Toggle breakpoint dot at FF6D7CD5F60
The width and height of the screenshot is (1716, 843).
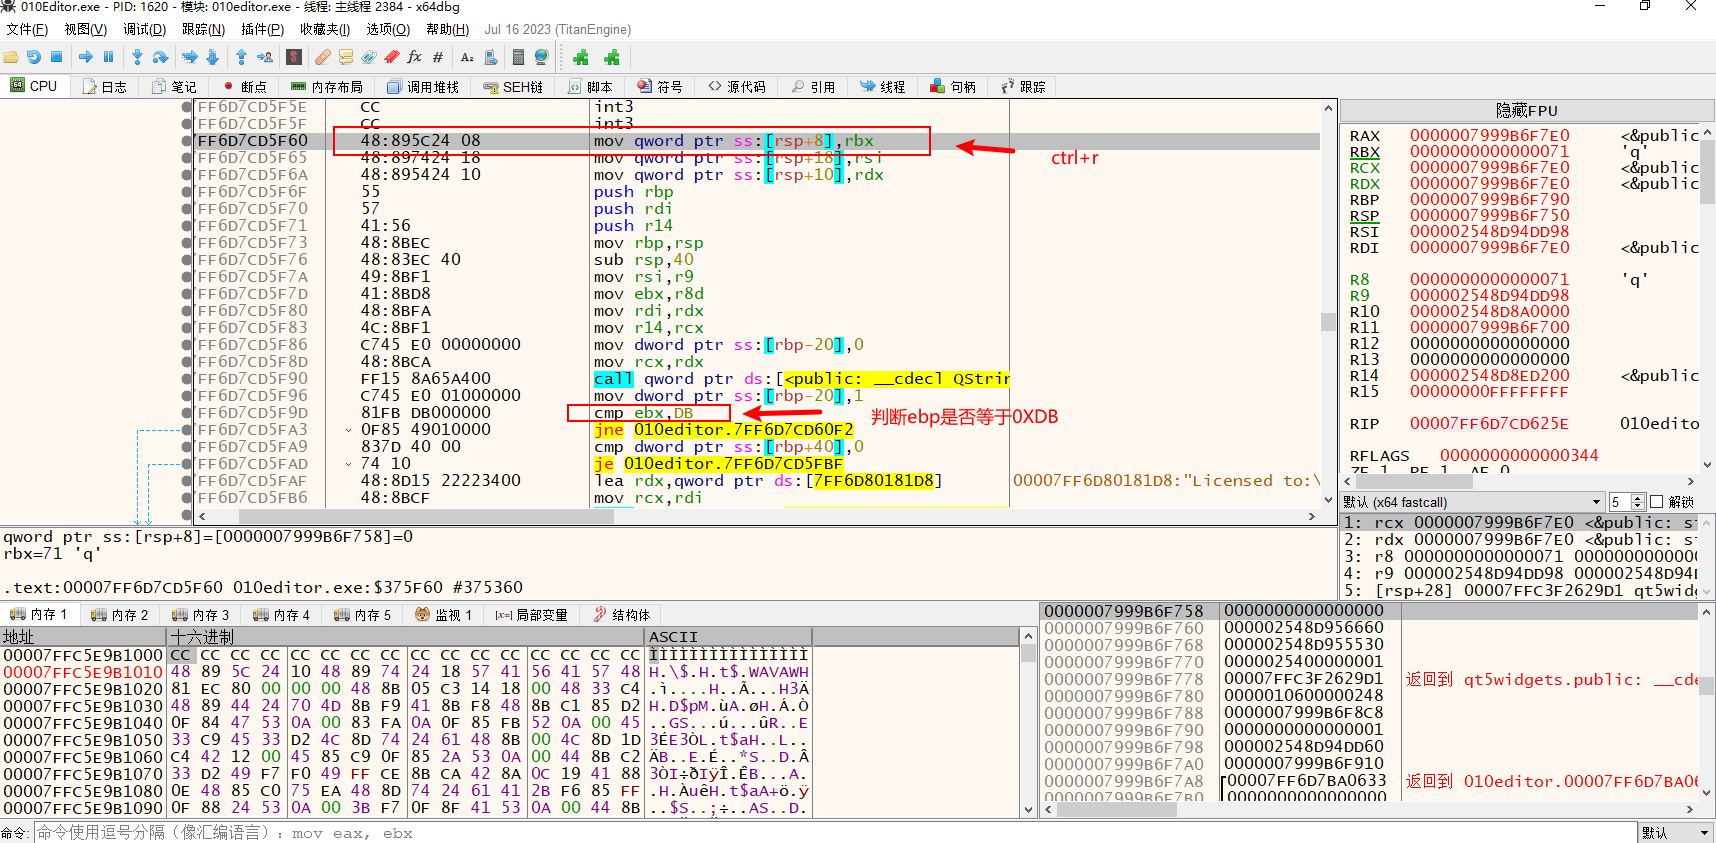(x=187, y=141)
